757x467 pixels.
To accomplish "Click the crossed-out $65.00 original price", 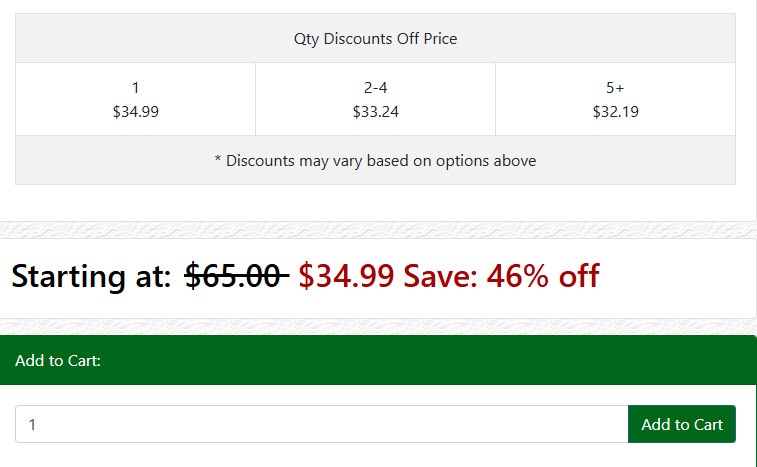I will coord(237,276).
